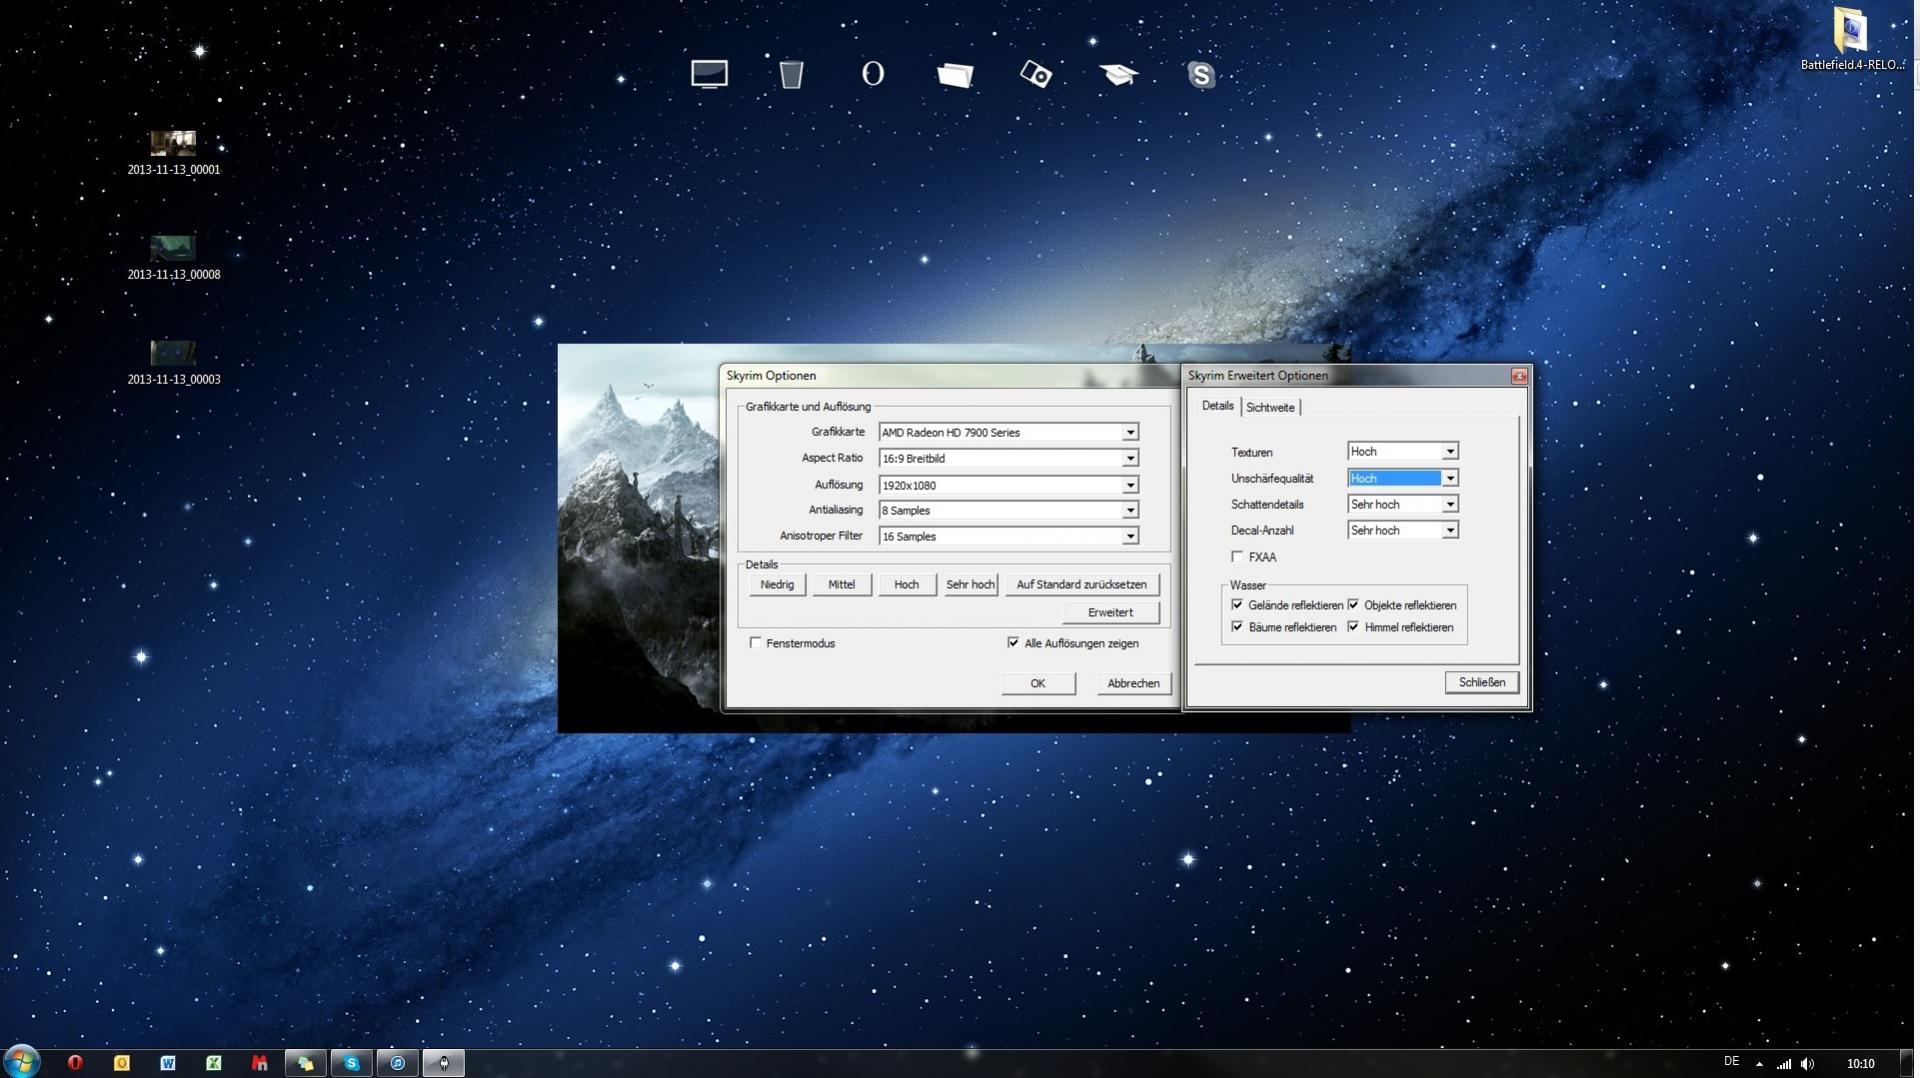Apply the Hoch detail preset
This screenshot has width=1920, height=1078.
click(906, 584)
